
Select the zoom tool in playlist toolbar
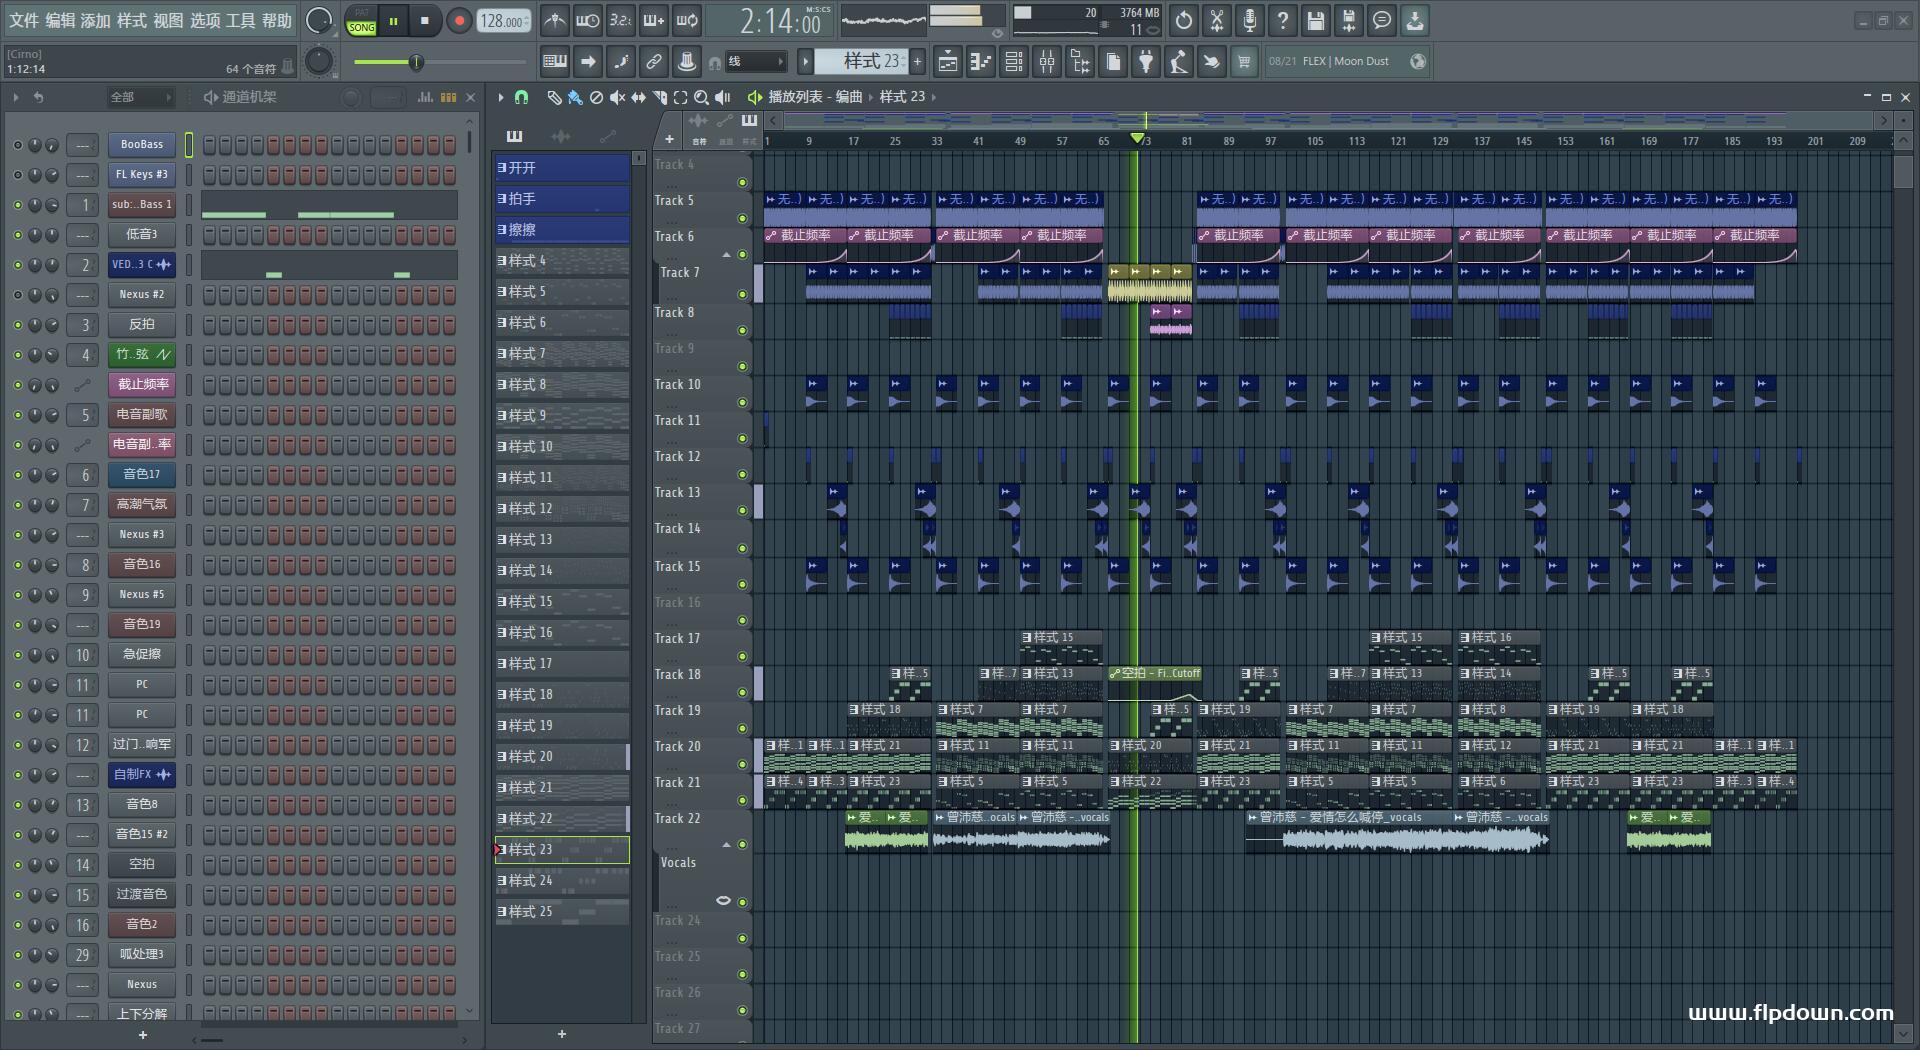(701, 97)
